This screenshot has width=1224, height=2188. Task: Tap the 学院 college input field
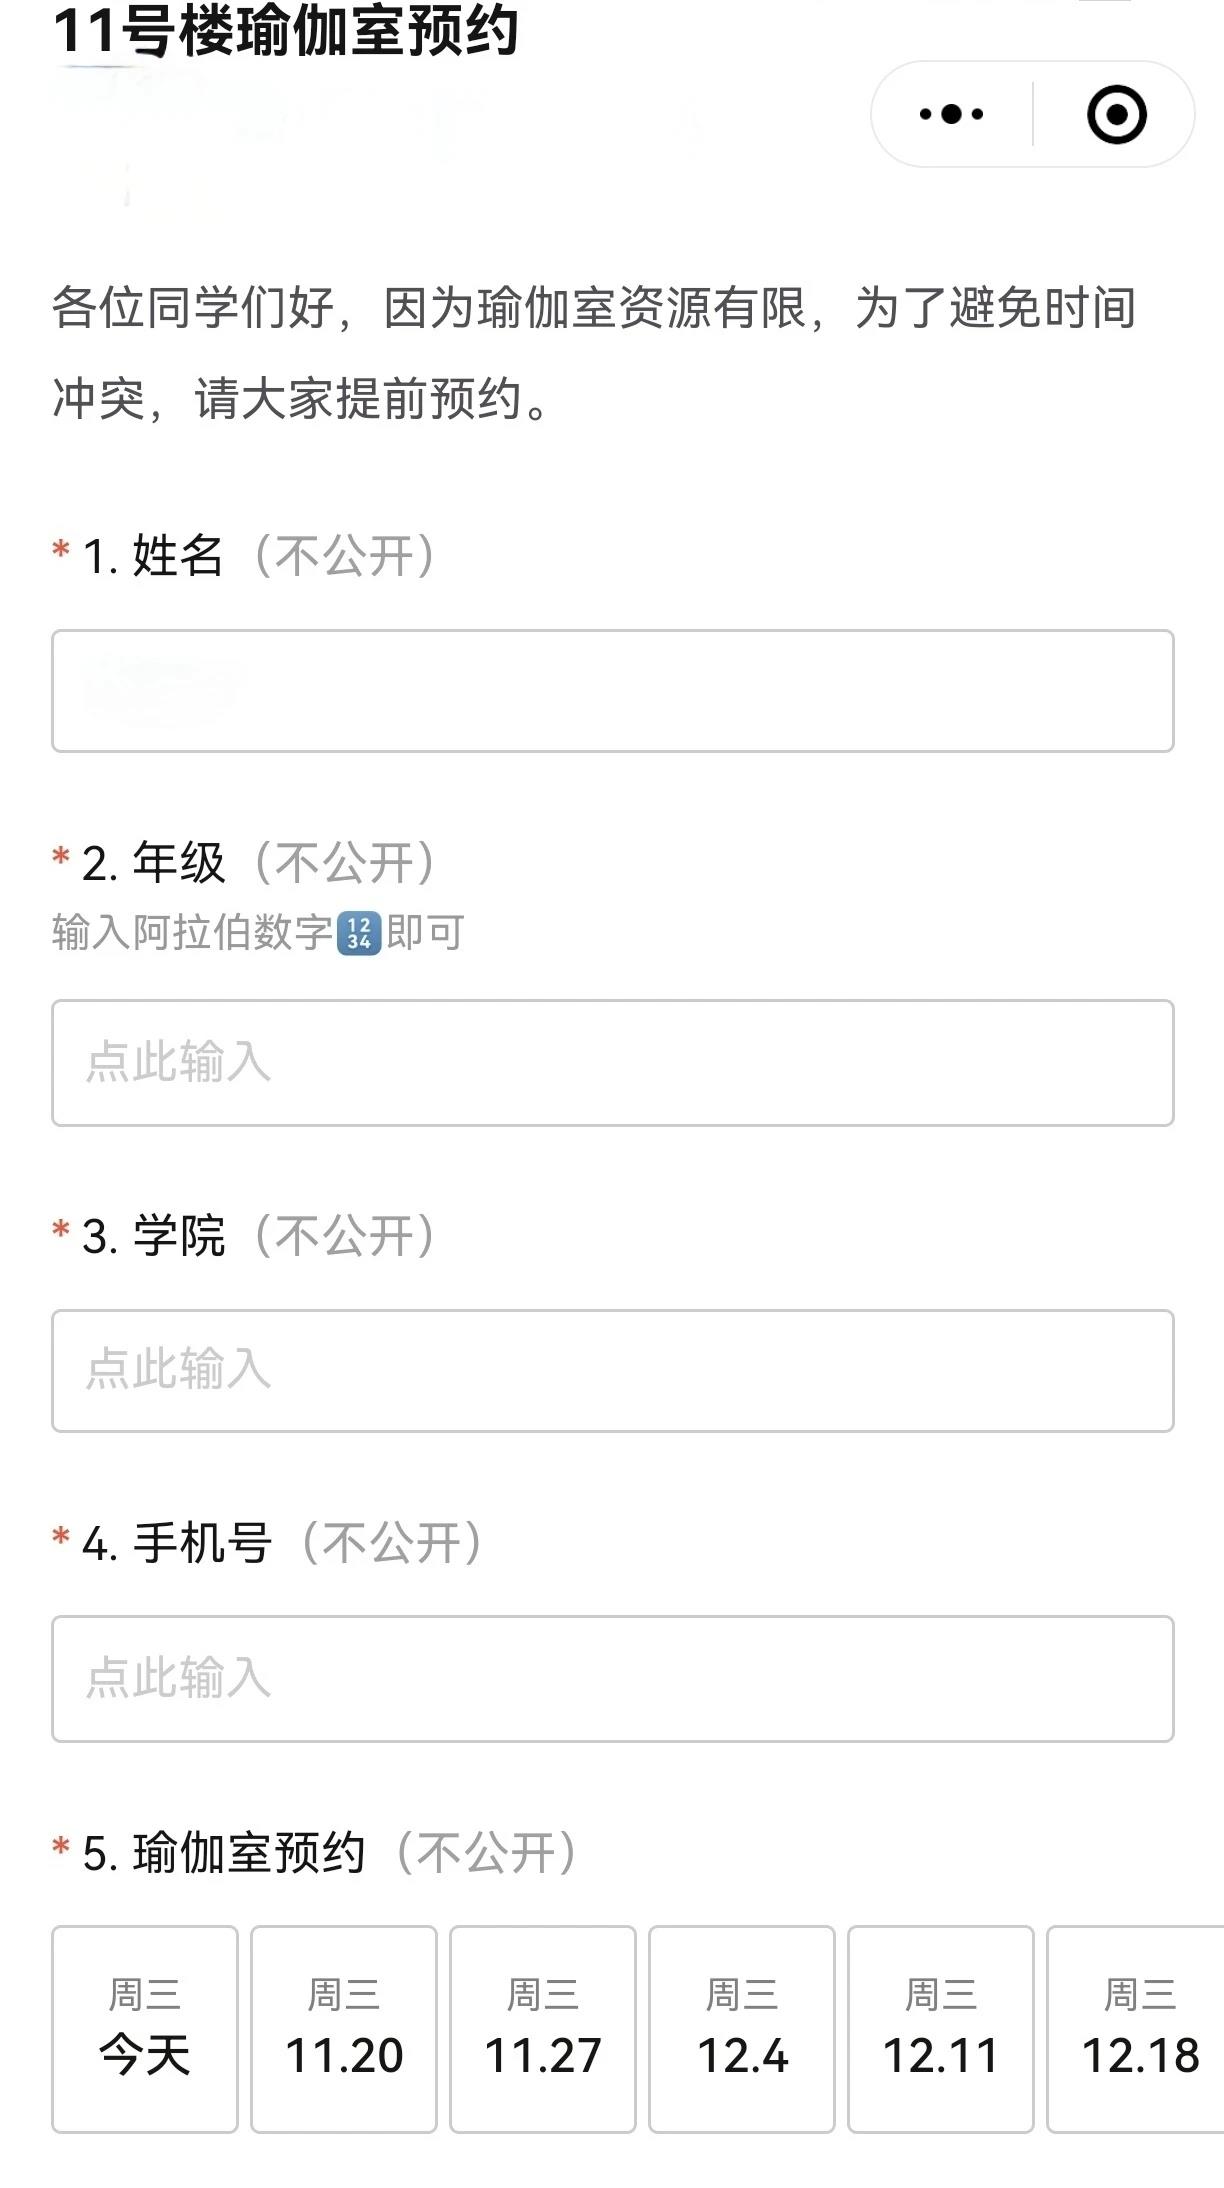[x=612, y=1370]
